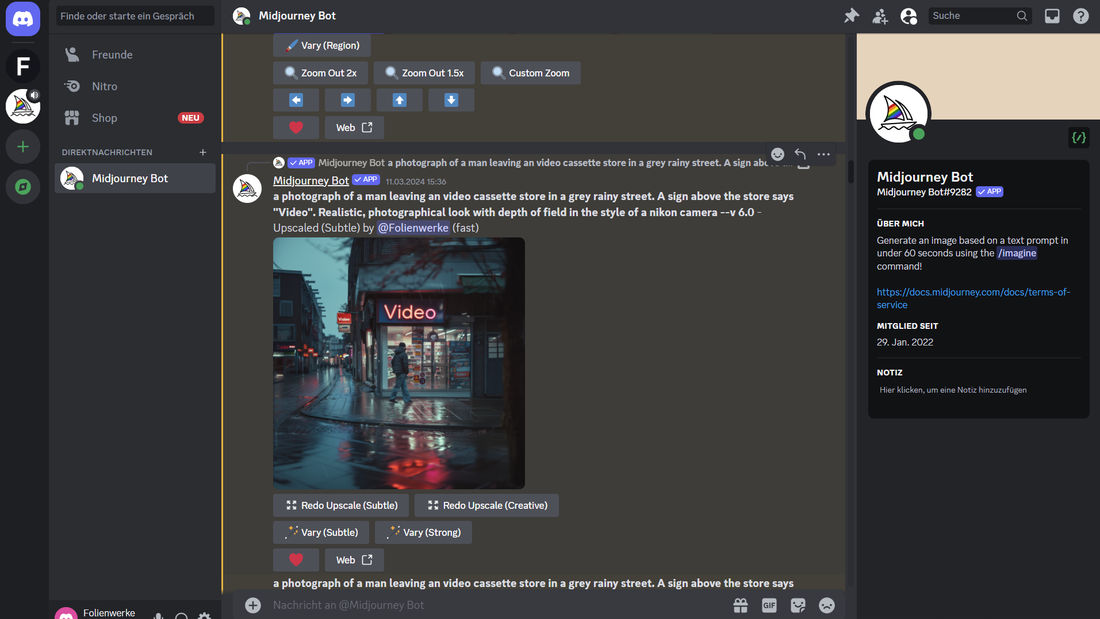
Task: Open pinned messages pin icon
Action: [851, 15]
